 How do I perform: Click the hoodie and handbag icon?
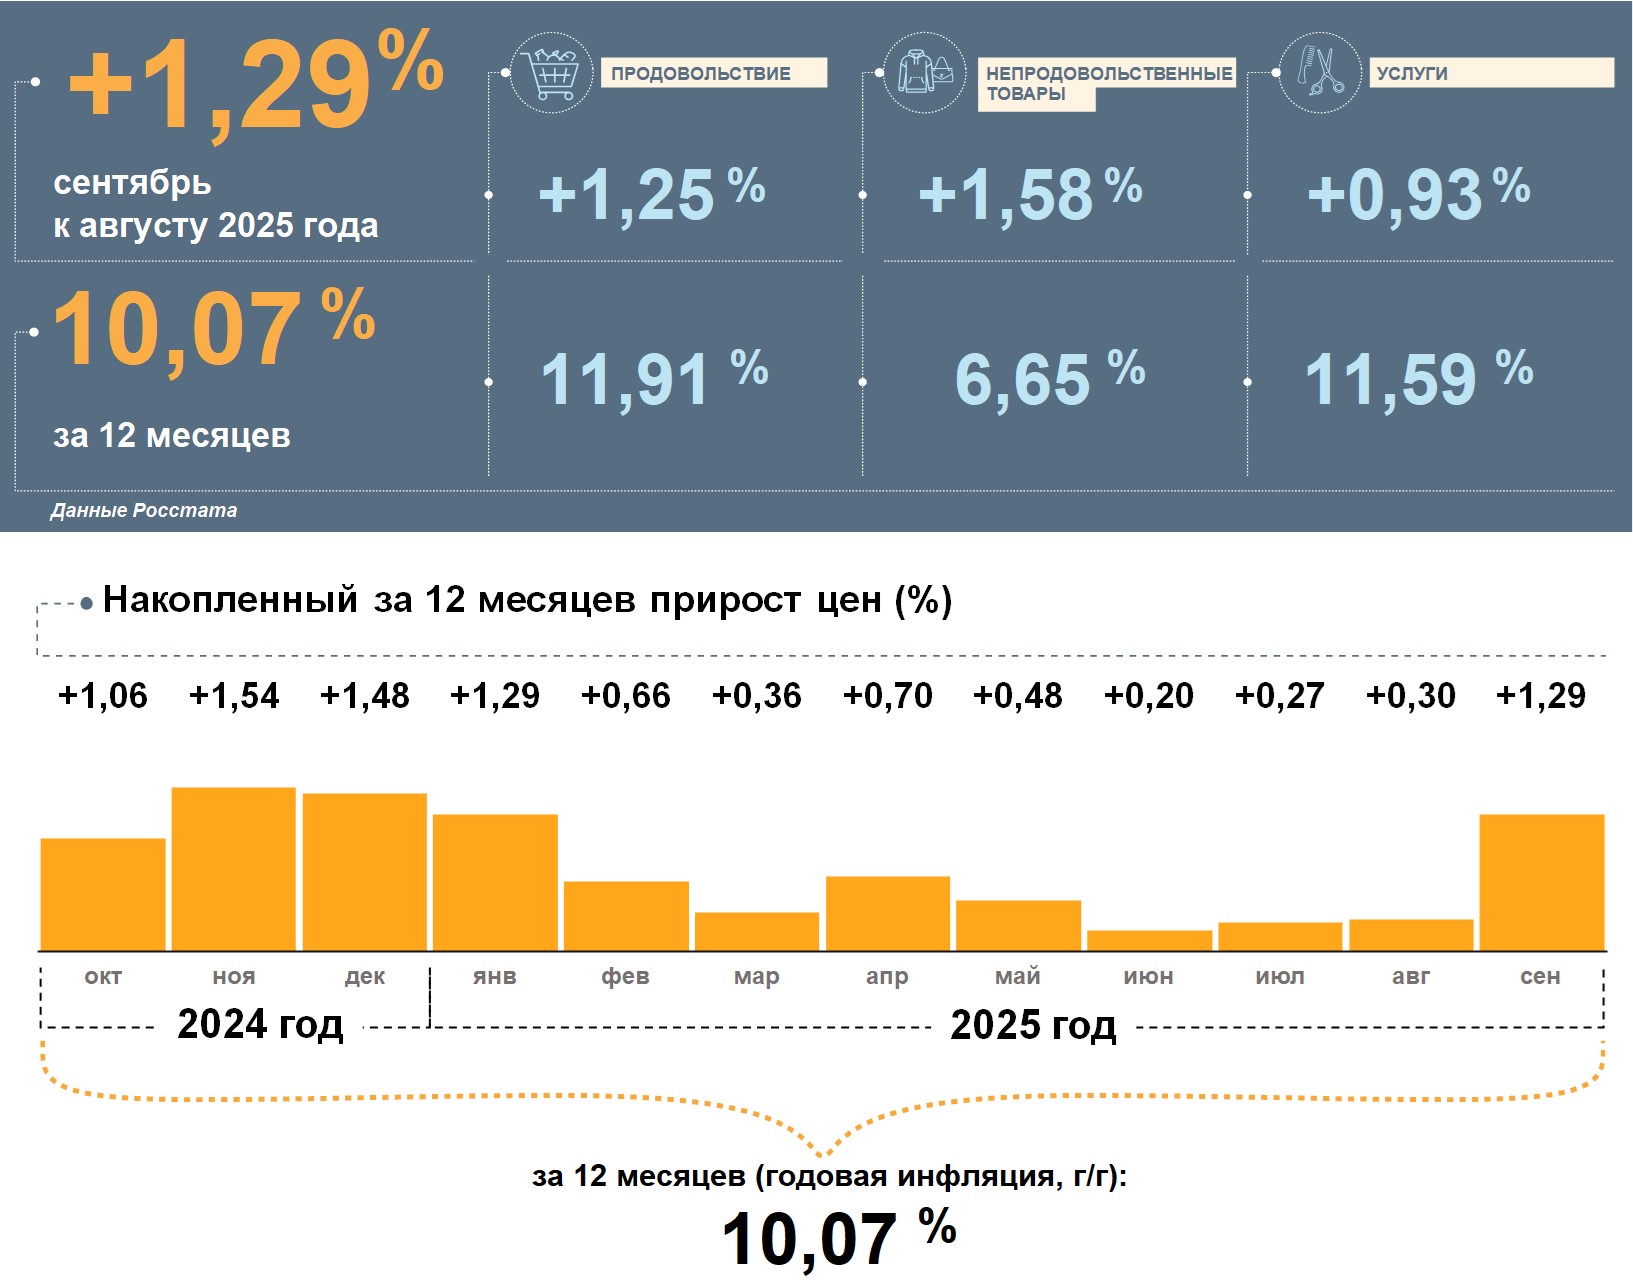pos(925,73)
